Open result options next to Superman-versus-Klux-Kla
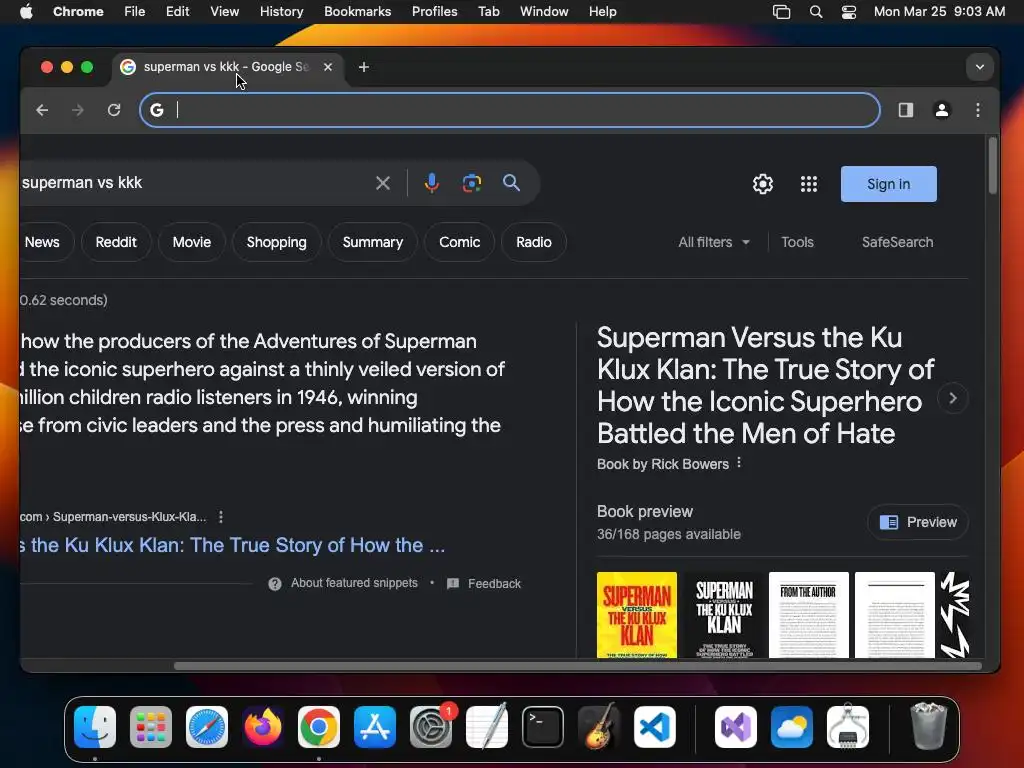 (x=221, y=517)
